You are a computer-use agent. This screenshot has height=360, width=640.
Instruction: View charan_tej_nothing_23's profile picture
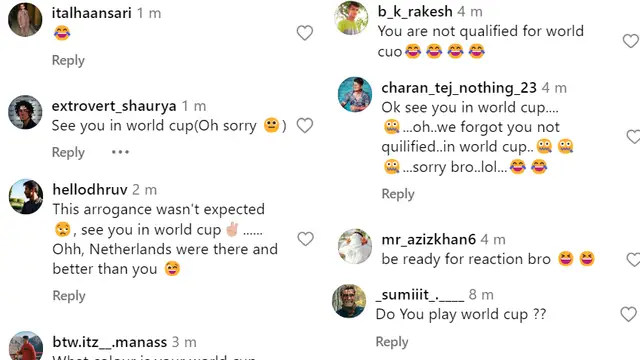(355, 94)
